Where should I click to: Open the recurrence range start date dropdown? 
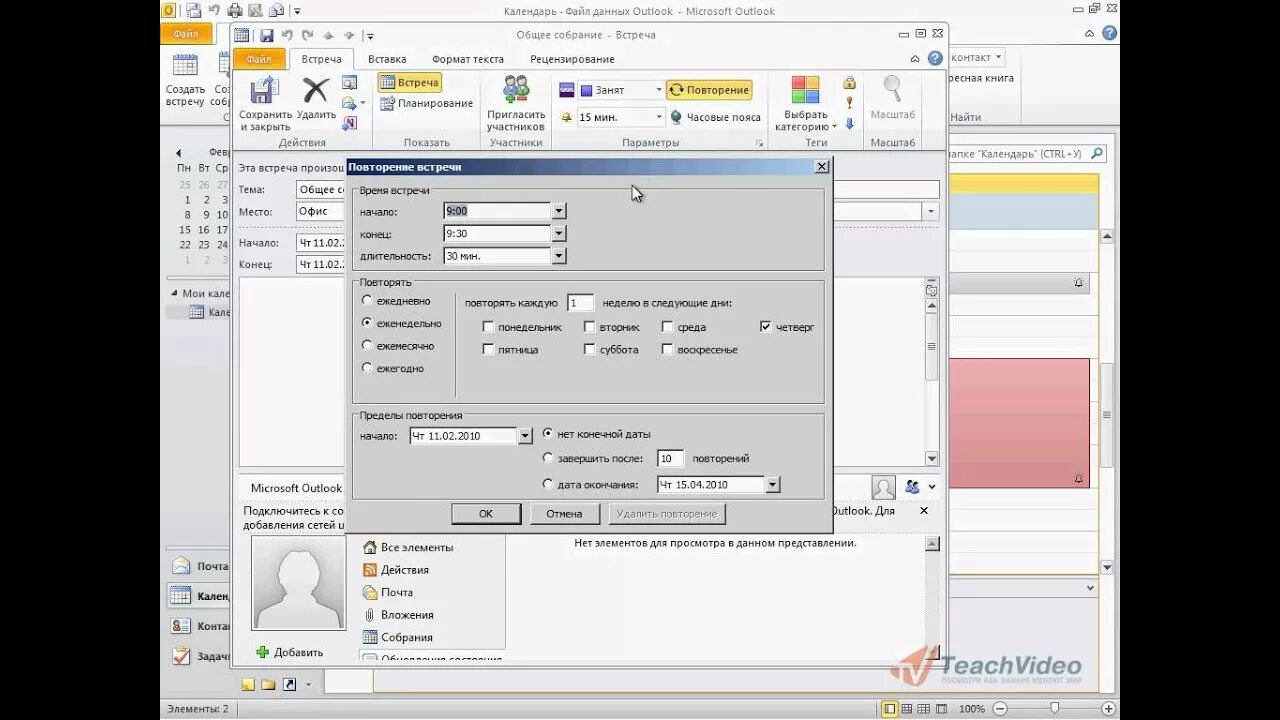point(525,436)
